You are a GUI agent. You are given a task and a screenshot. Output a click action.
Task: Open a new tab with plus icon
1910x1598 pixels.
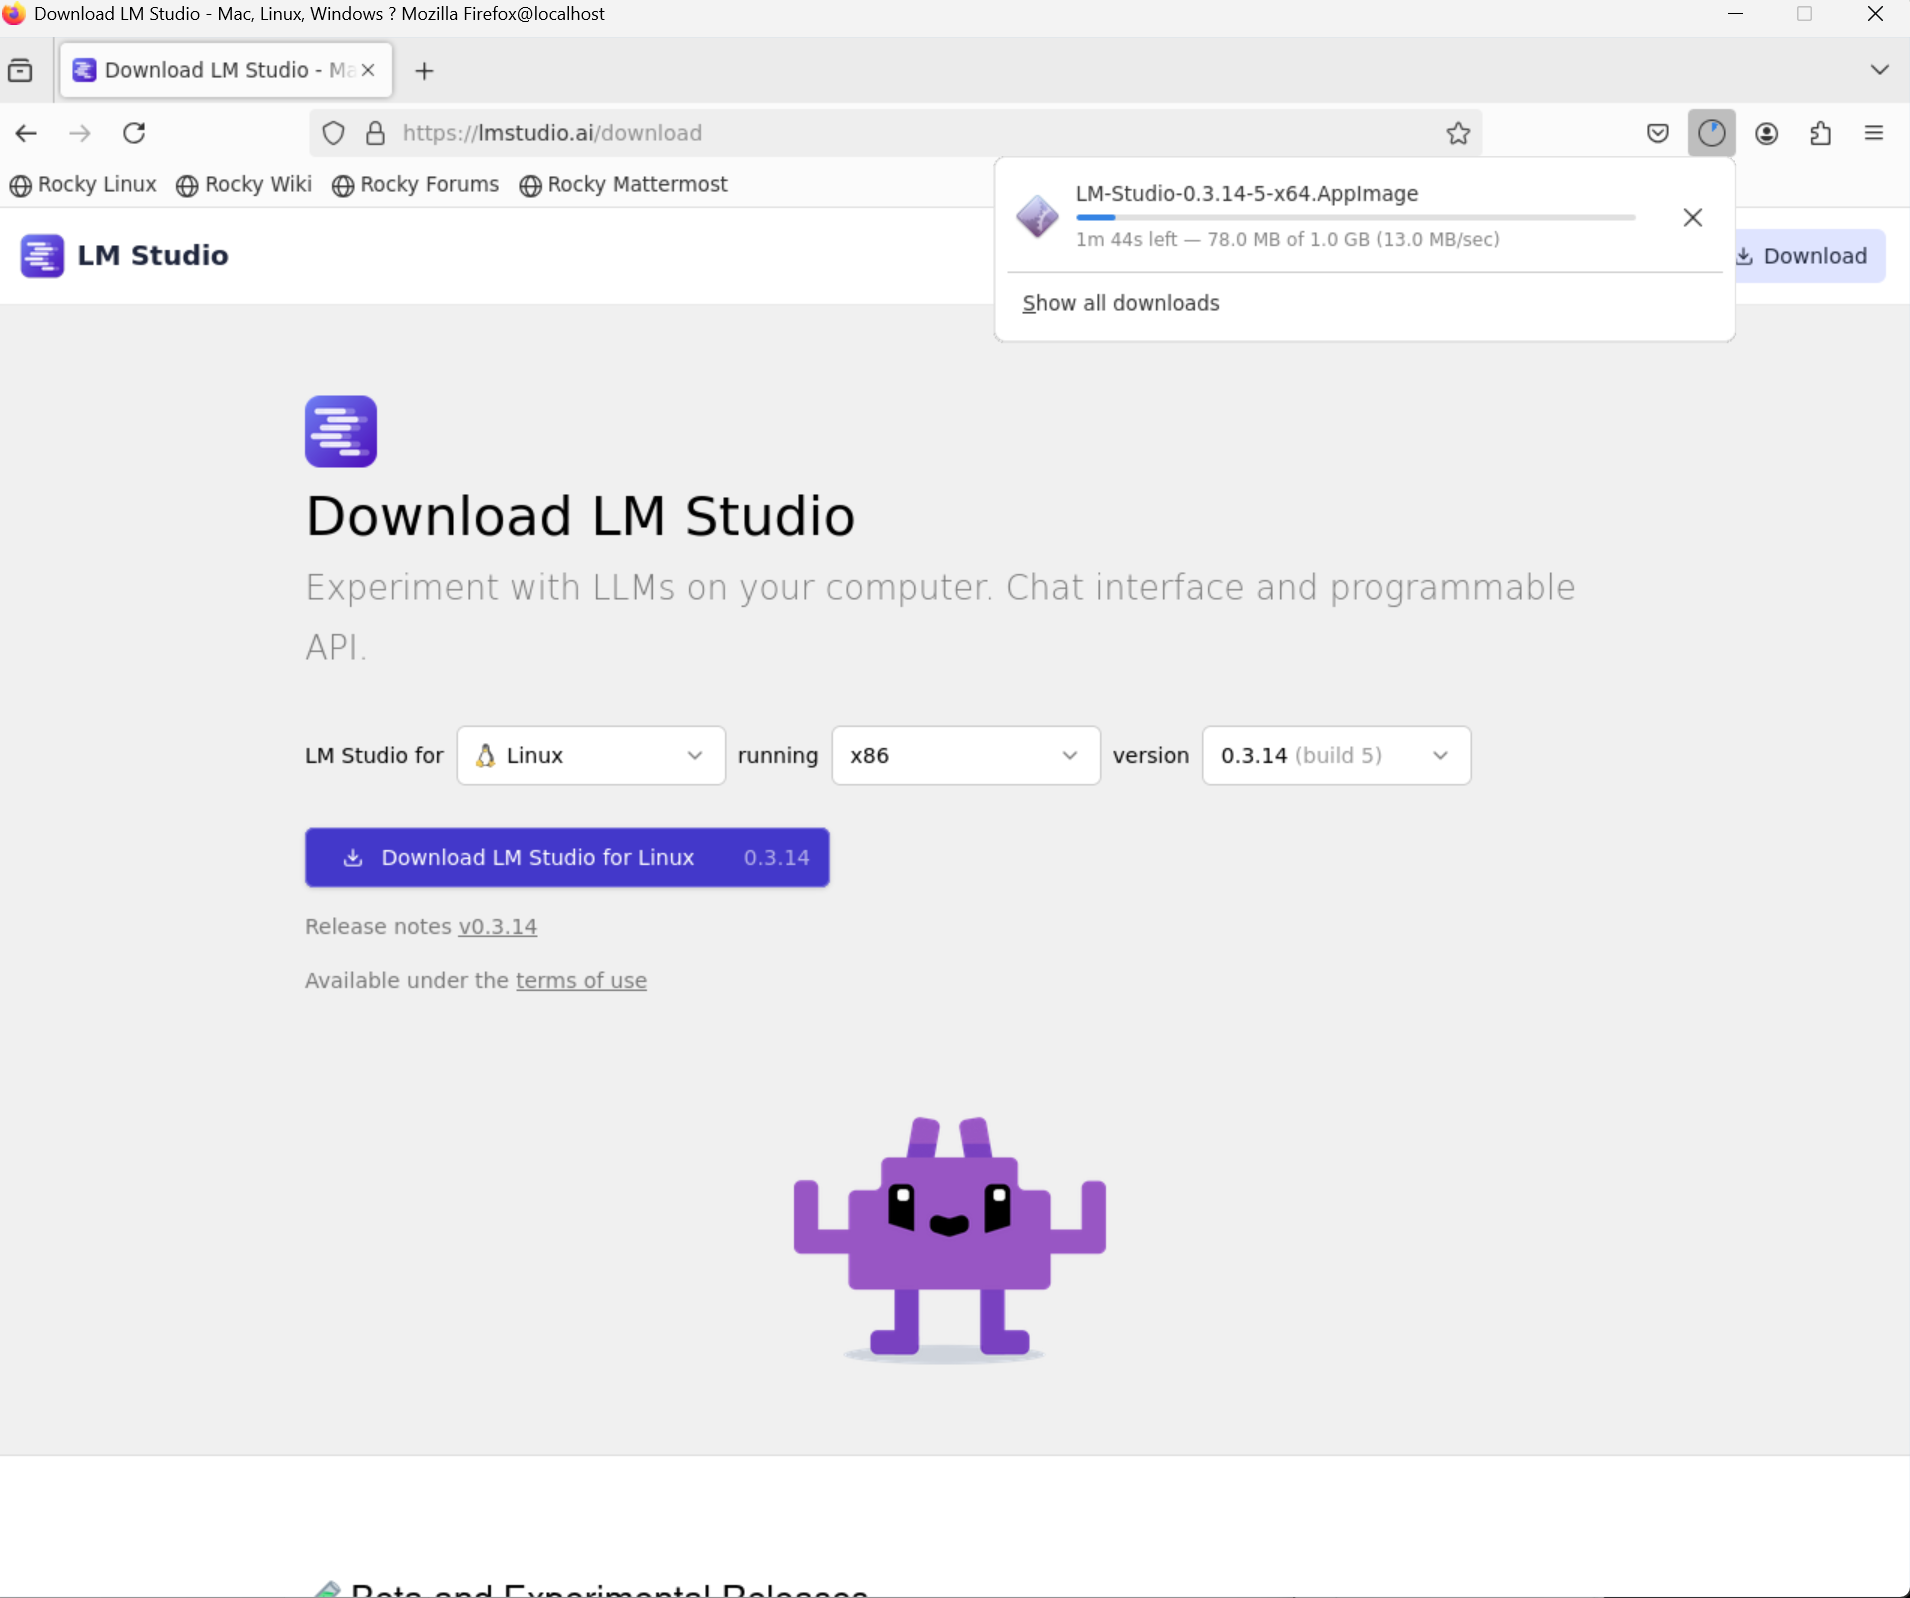[424, 70]
